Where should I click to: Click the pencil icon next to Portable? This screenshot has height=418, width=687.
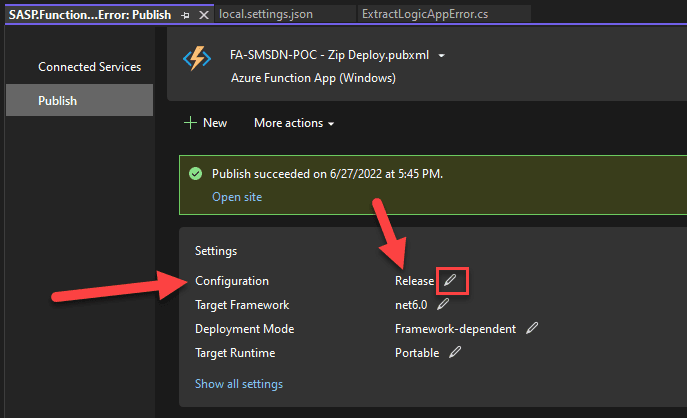455,352
